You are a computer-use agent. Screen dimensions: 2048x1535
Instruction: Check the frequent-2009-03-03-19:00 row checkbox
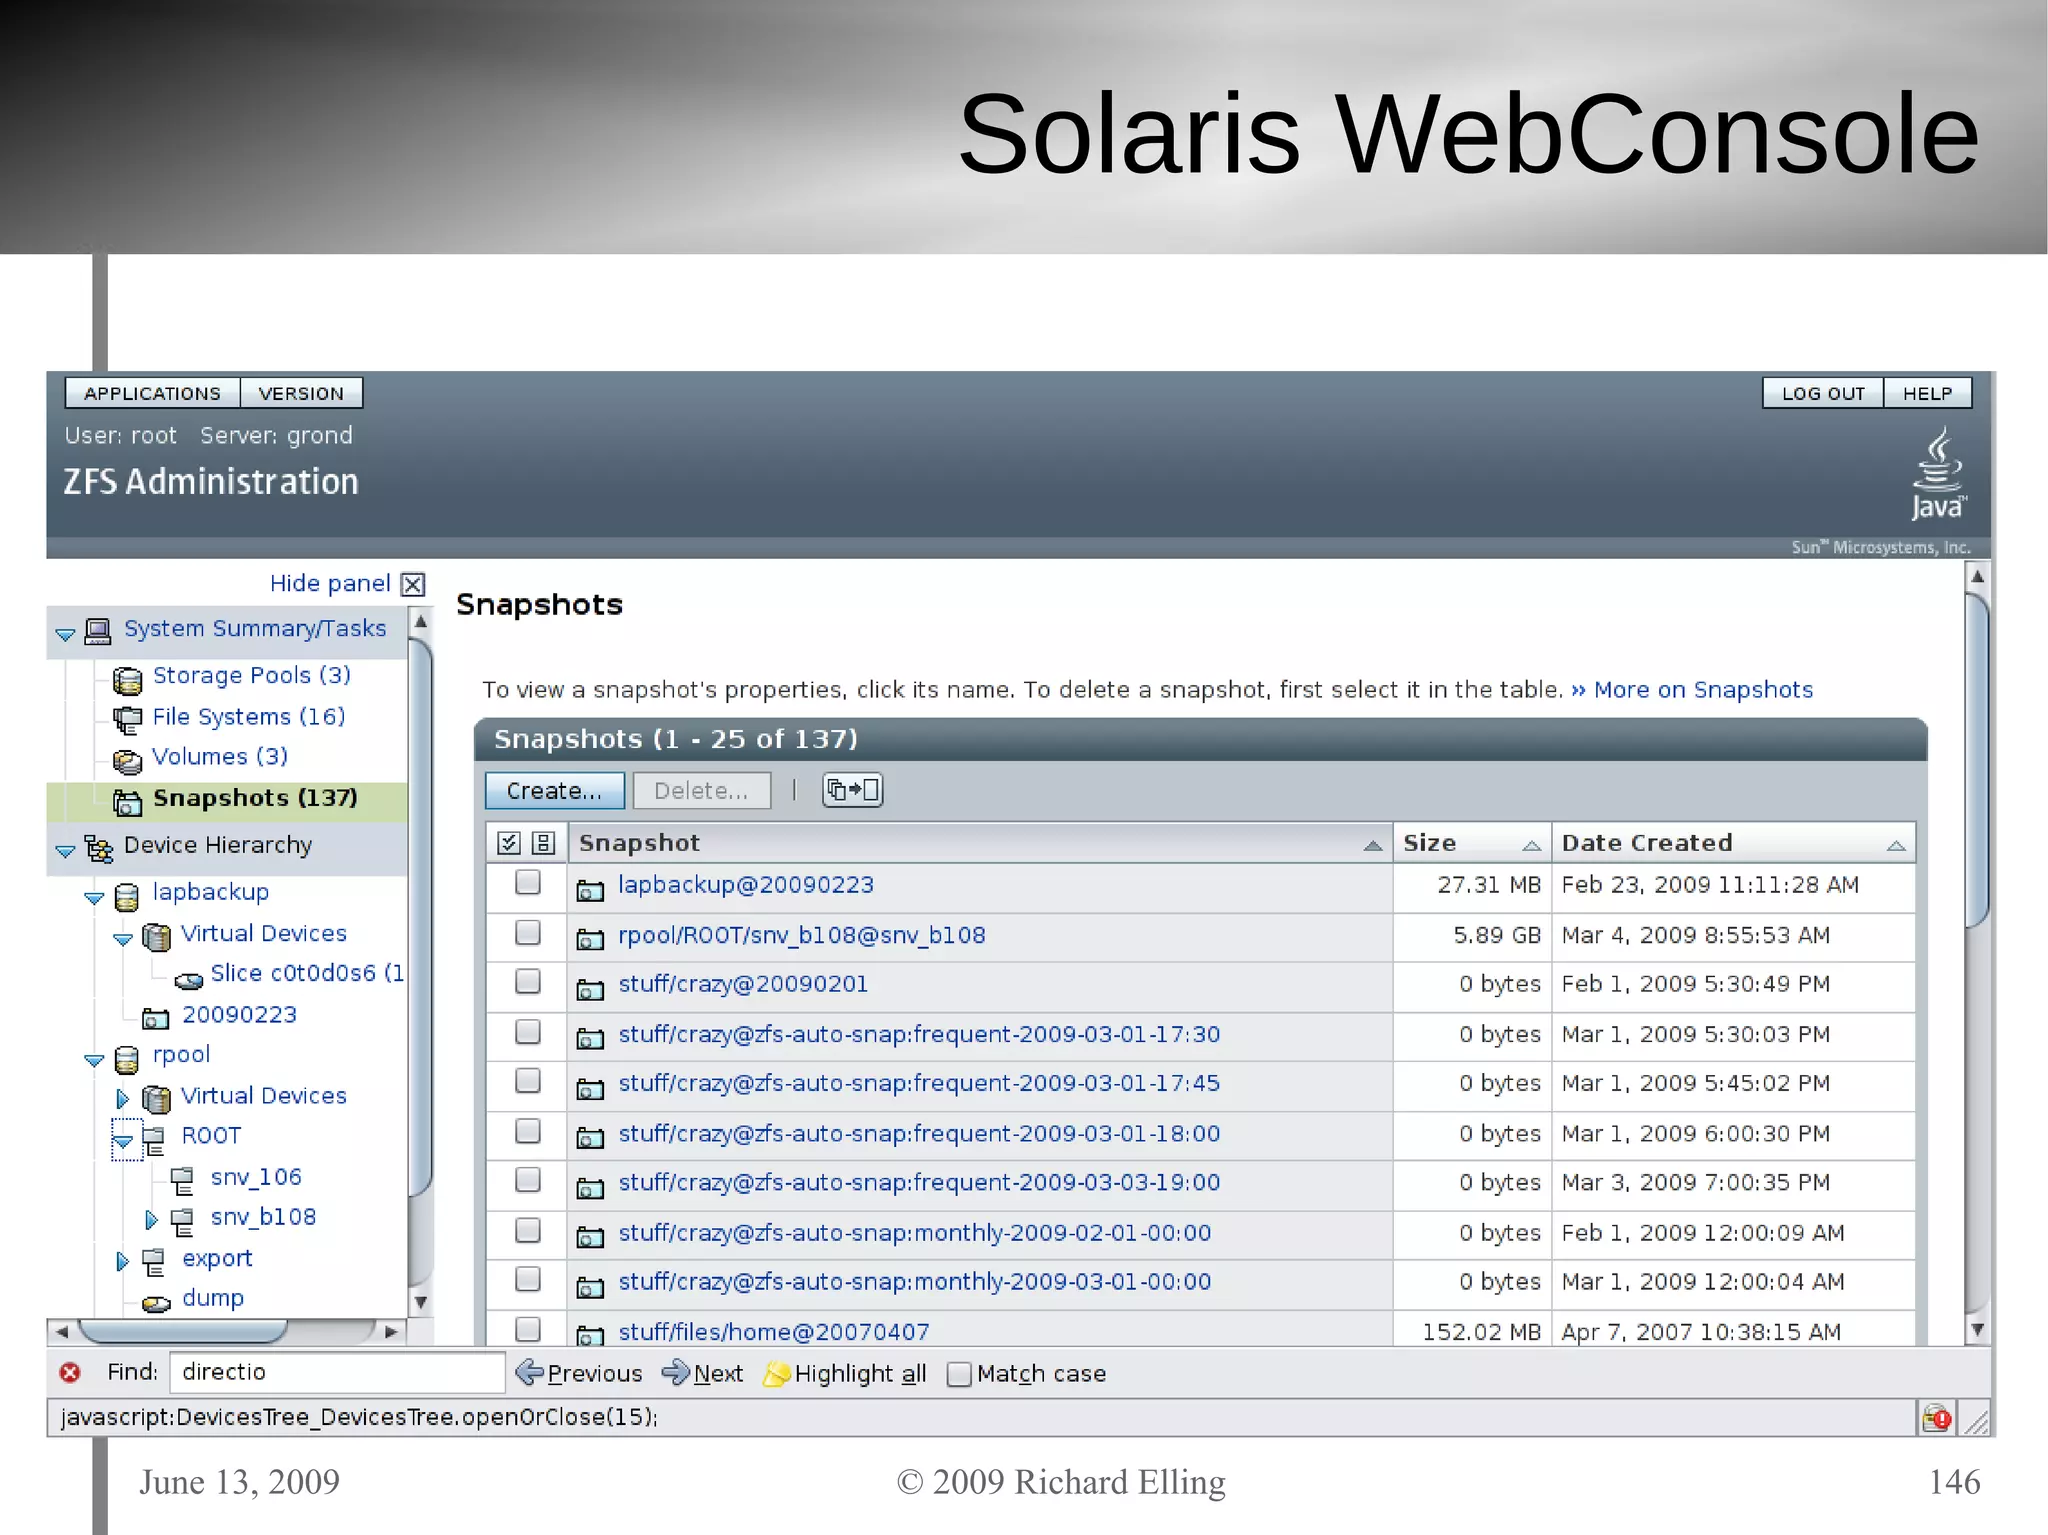point(527,1180)
